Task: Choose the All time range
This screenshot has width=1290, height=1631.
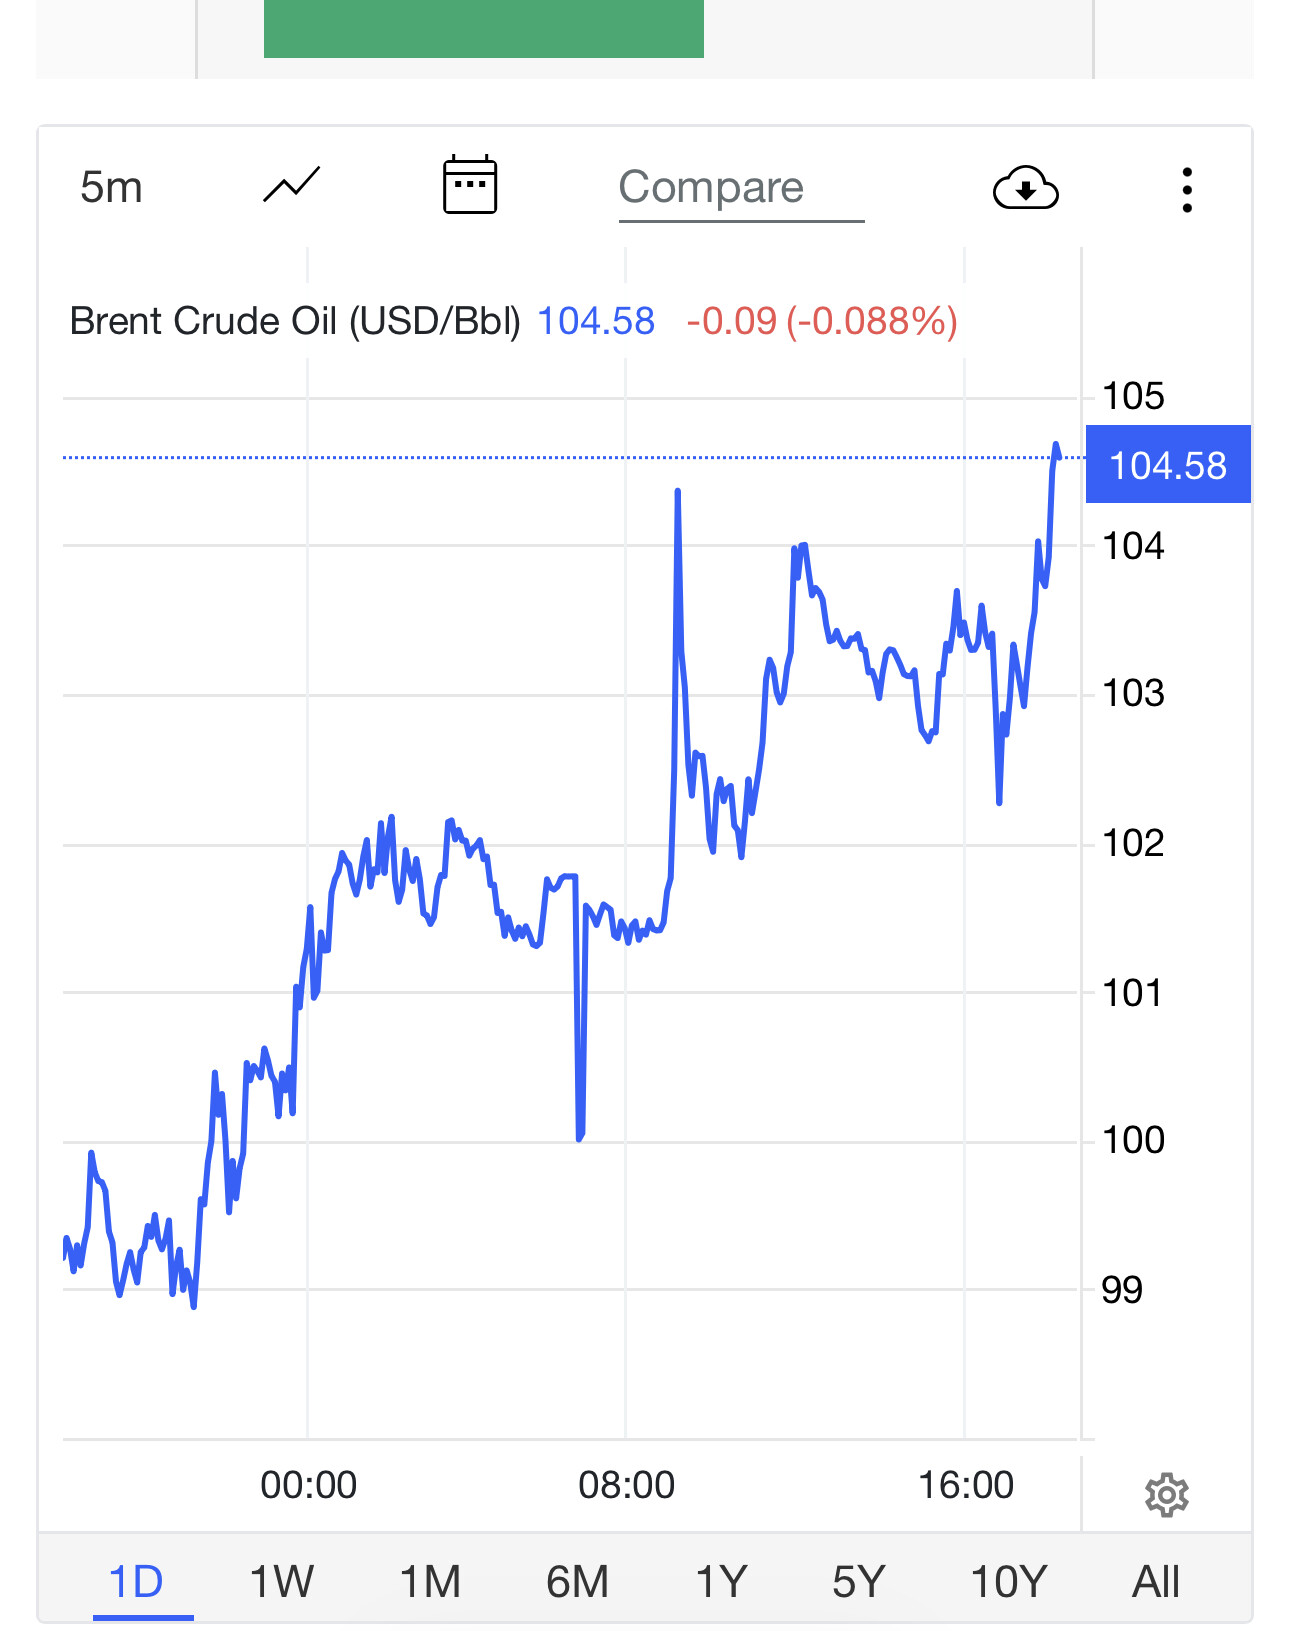Action: 1156,1582
